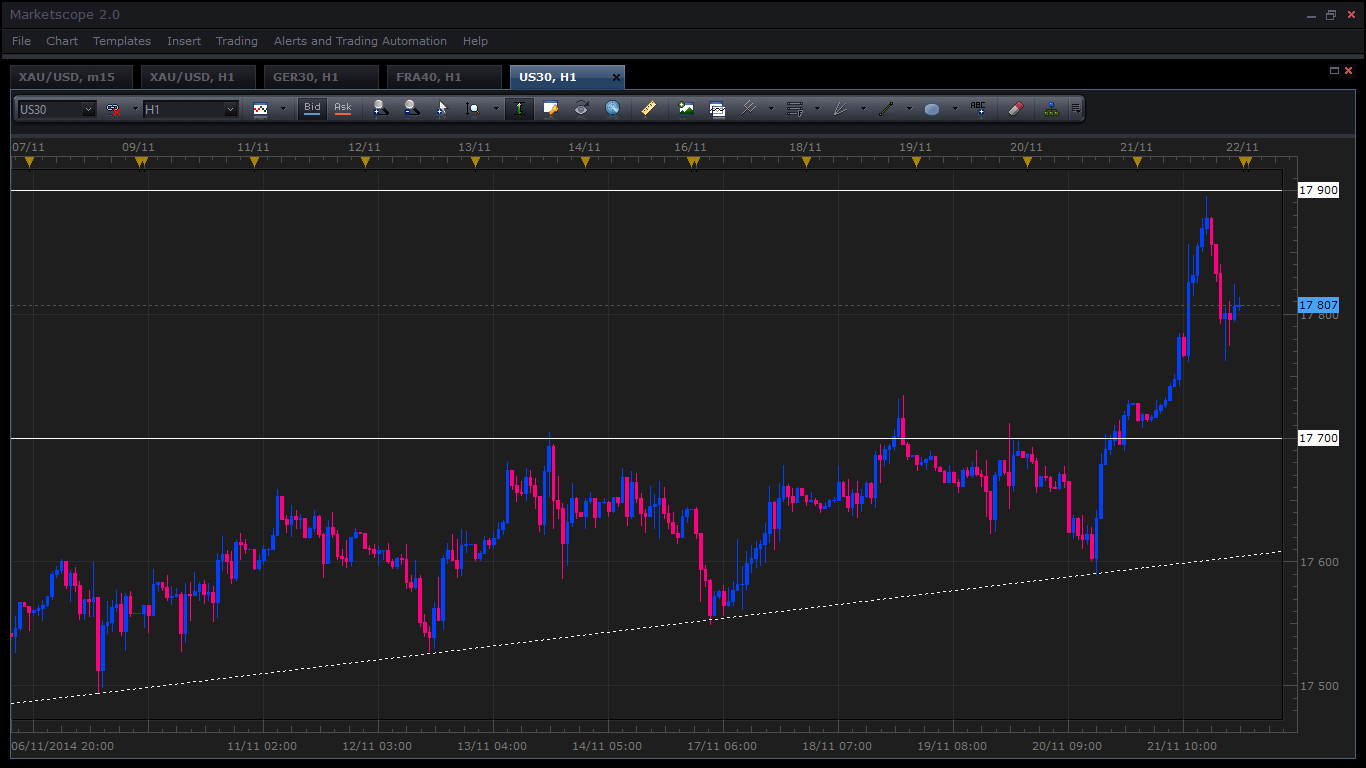This screenshot has width=1366, height=768.
Task: Open the Chart menu
Action: pyautogui.click(x=62, y=41)
